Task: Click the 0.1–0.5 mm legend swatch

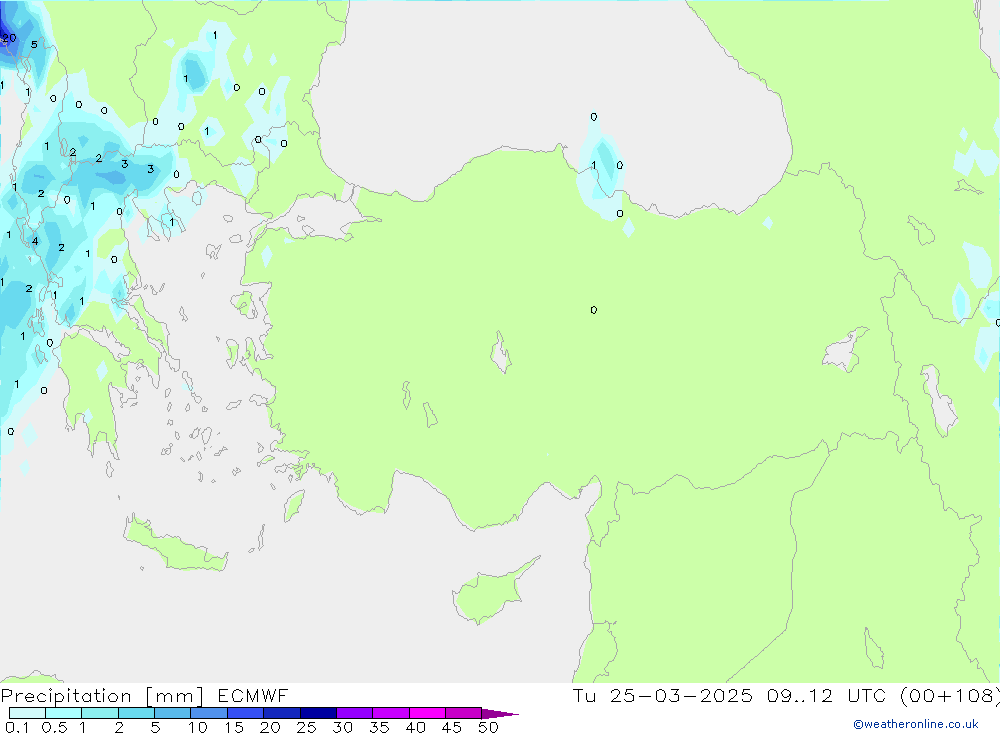Action: pos(27,713)
